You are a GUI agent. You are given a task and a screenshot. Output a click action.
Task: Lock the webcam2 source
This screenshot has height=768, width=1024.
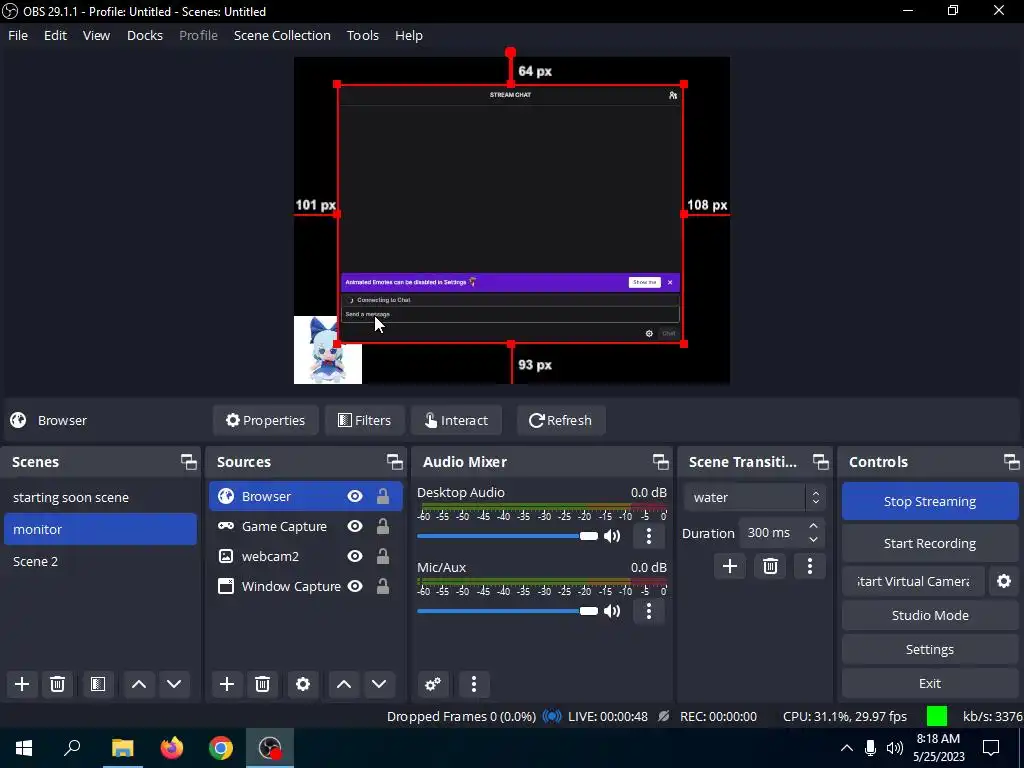pyautogui.click(x=383, y=556)
